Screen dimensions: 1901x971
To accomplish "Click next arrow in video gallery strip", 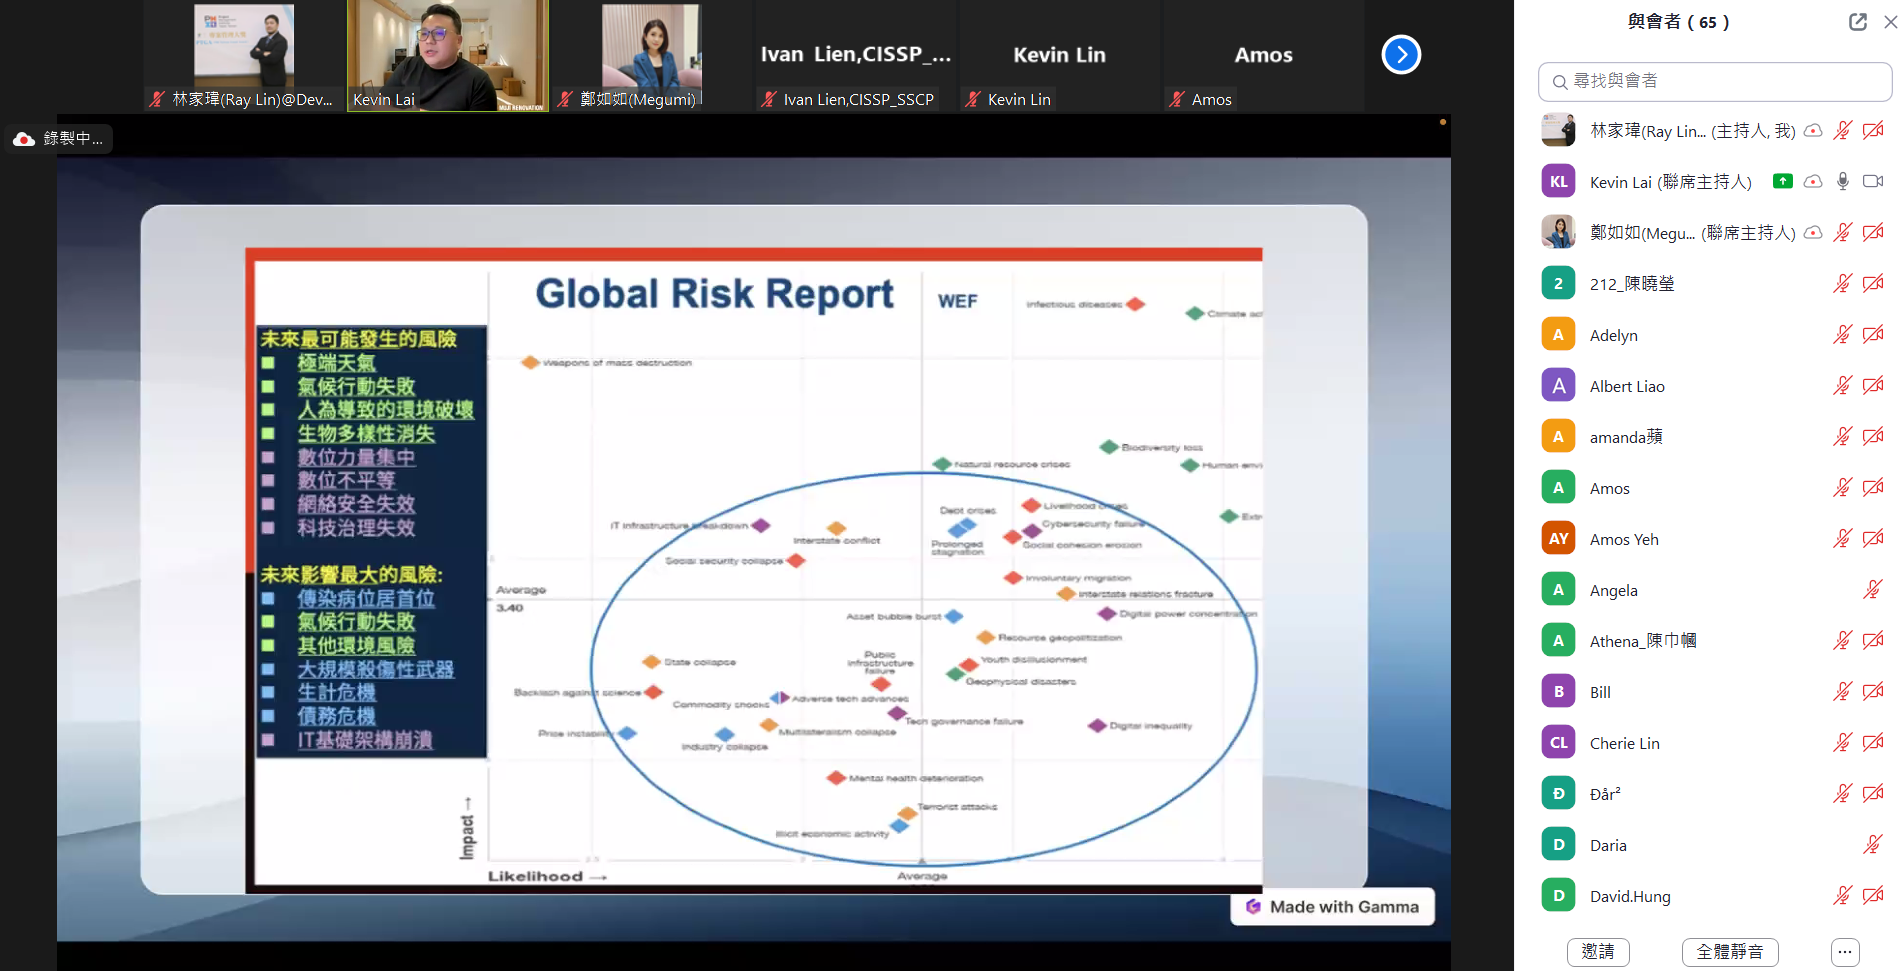I will tap(1401, 55).
